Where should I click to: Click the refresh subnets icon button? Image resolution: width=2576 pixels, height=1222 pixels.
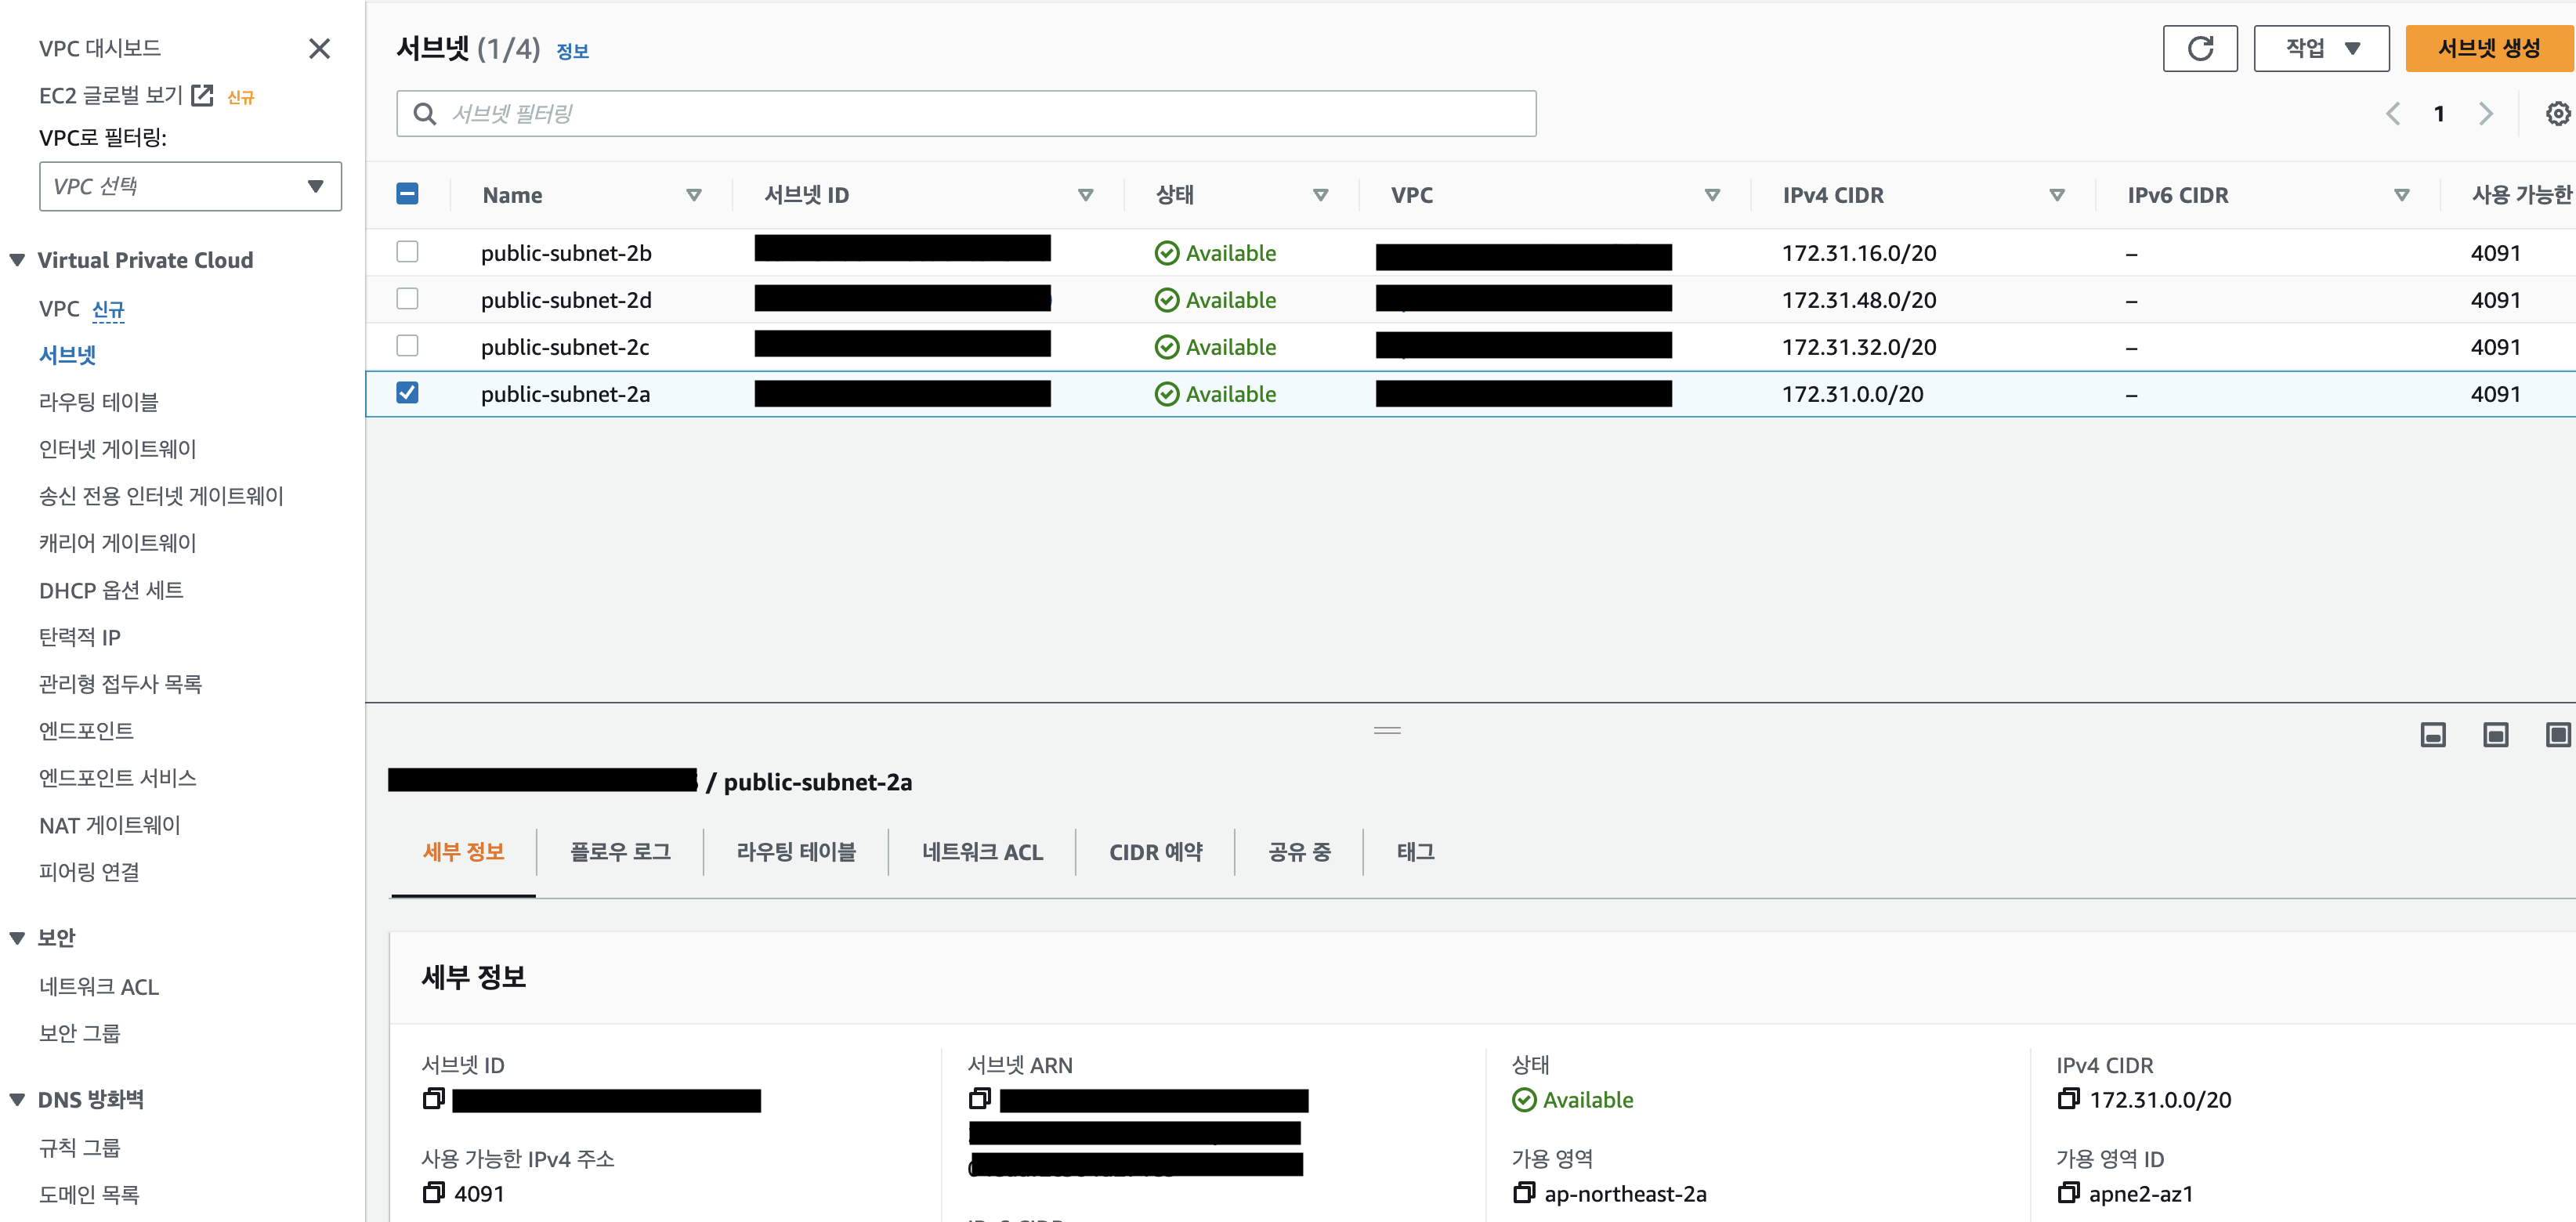2199,48
